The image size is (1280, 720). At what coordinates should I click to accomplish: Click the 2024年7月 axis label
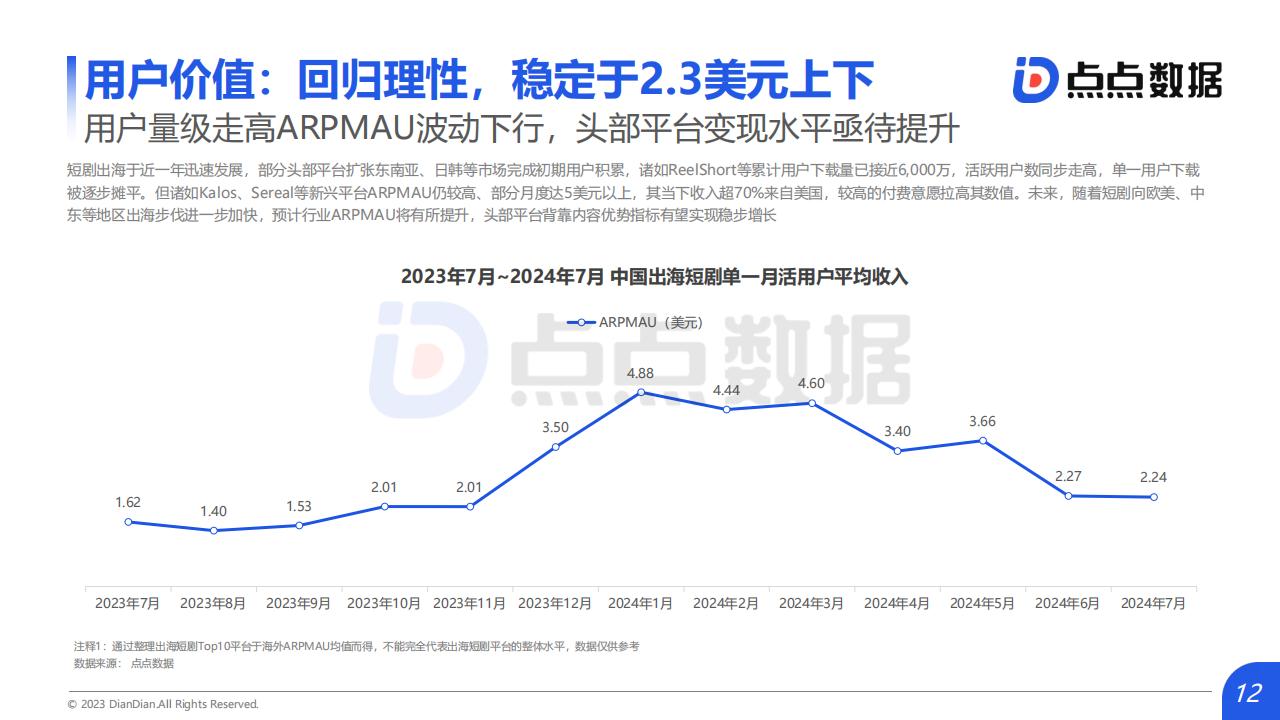pos(1154,604)
